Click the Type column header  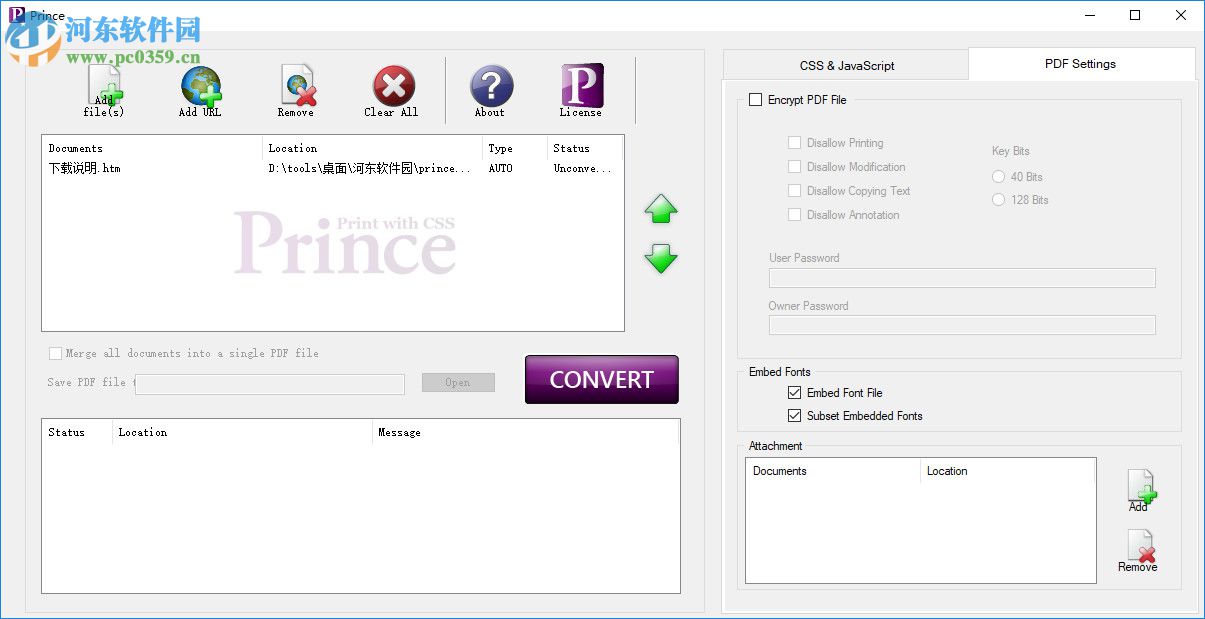pyautogui.click(x=515, y=148)
